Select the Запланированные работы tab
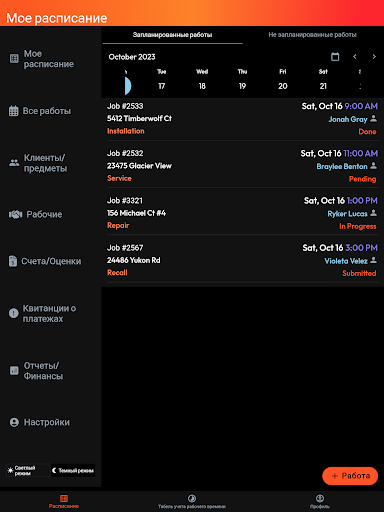The width and height of the screenshot is (384, 512). (x=172, y=35)
